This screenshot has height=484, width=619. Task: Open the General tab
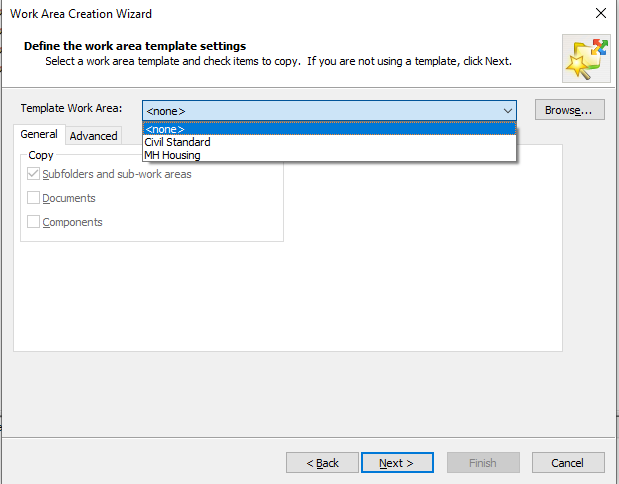(39, 134)
